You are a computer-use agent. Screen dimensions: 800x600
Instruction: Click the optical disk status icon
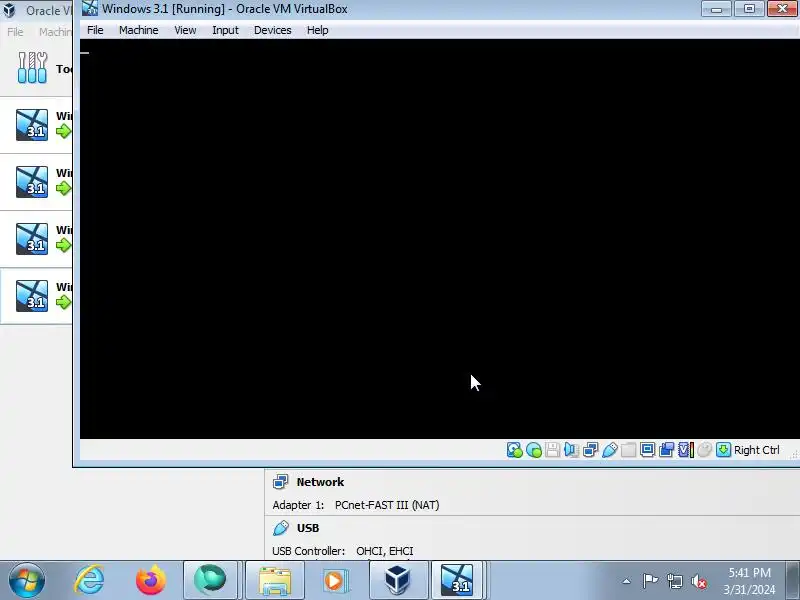[x=534, y=450]
